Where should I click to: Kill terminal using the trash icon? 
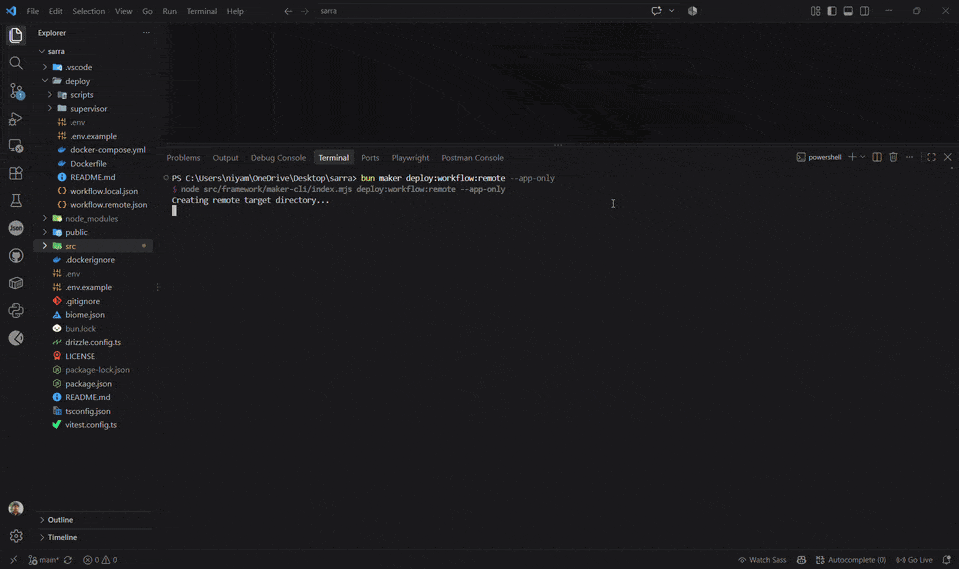893,157
